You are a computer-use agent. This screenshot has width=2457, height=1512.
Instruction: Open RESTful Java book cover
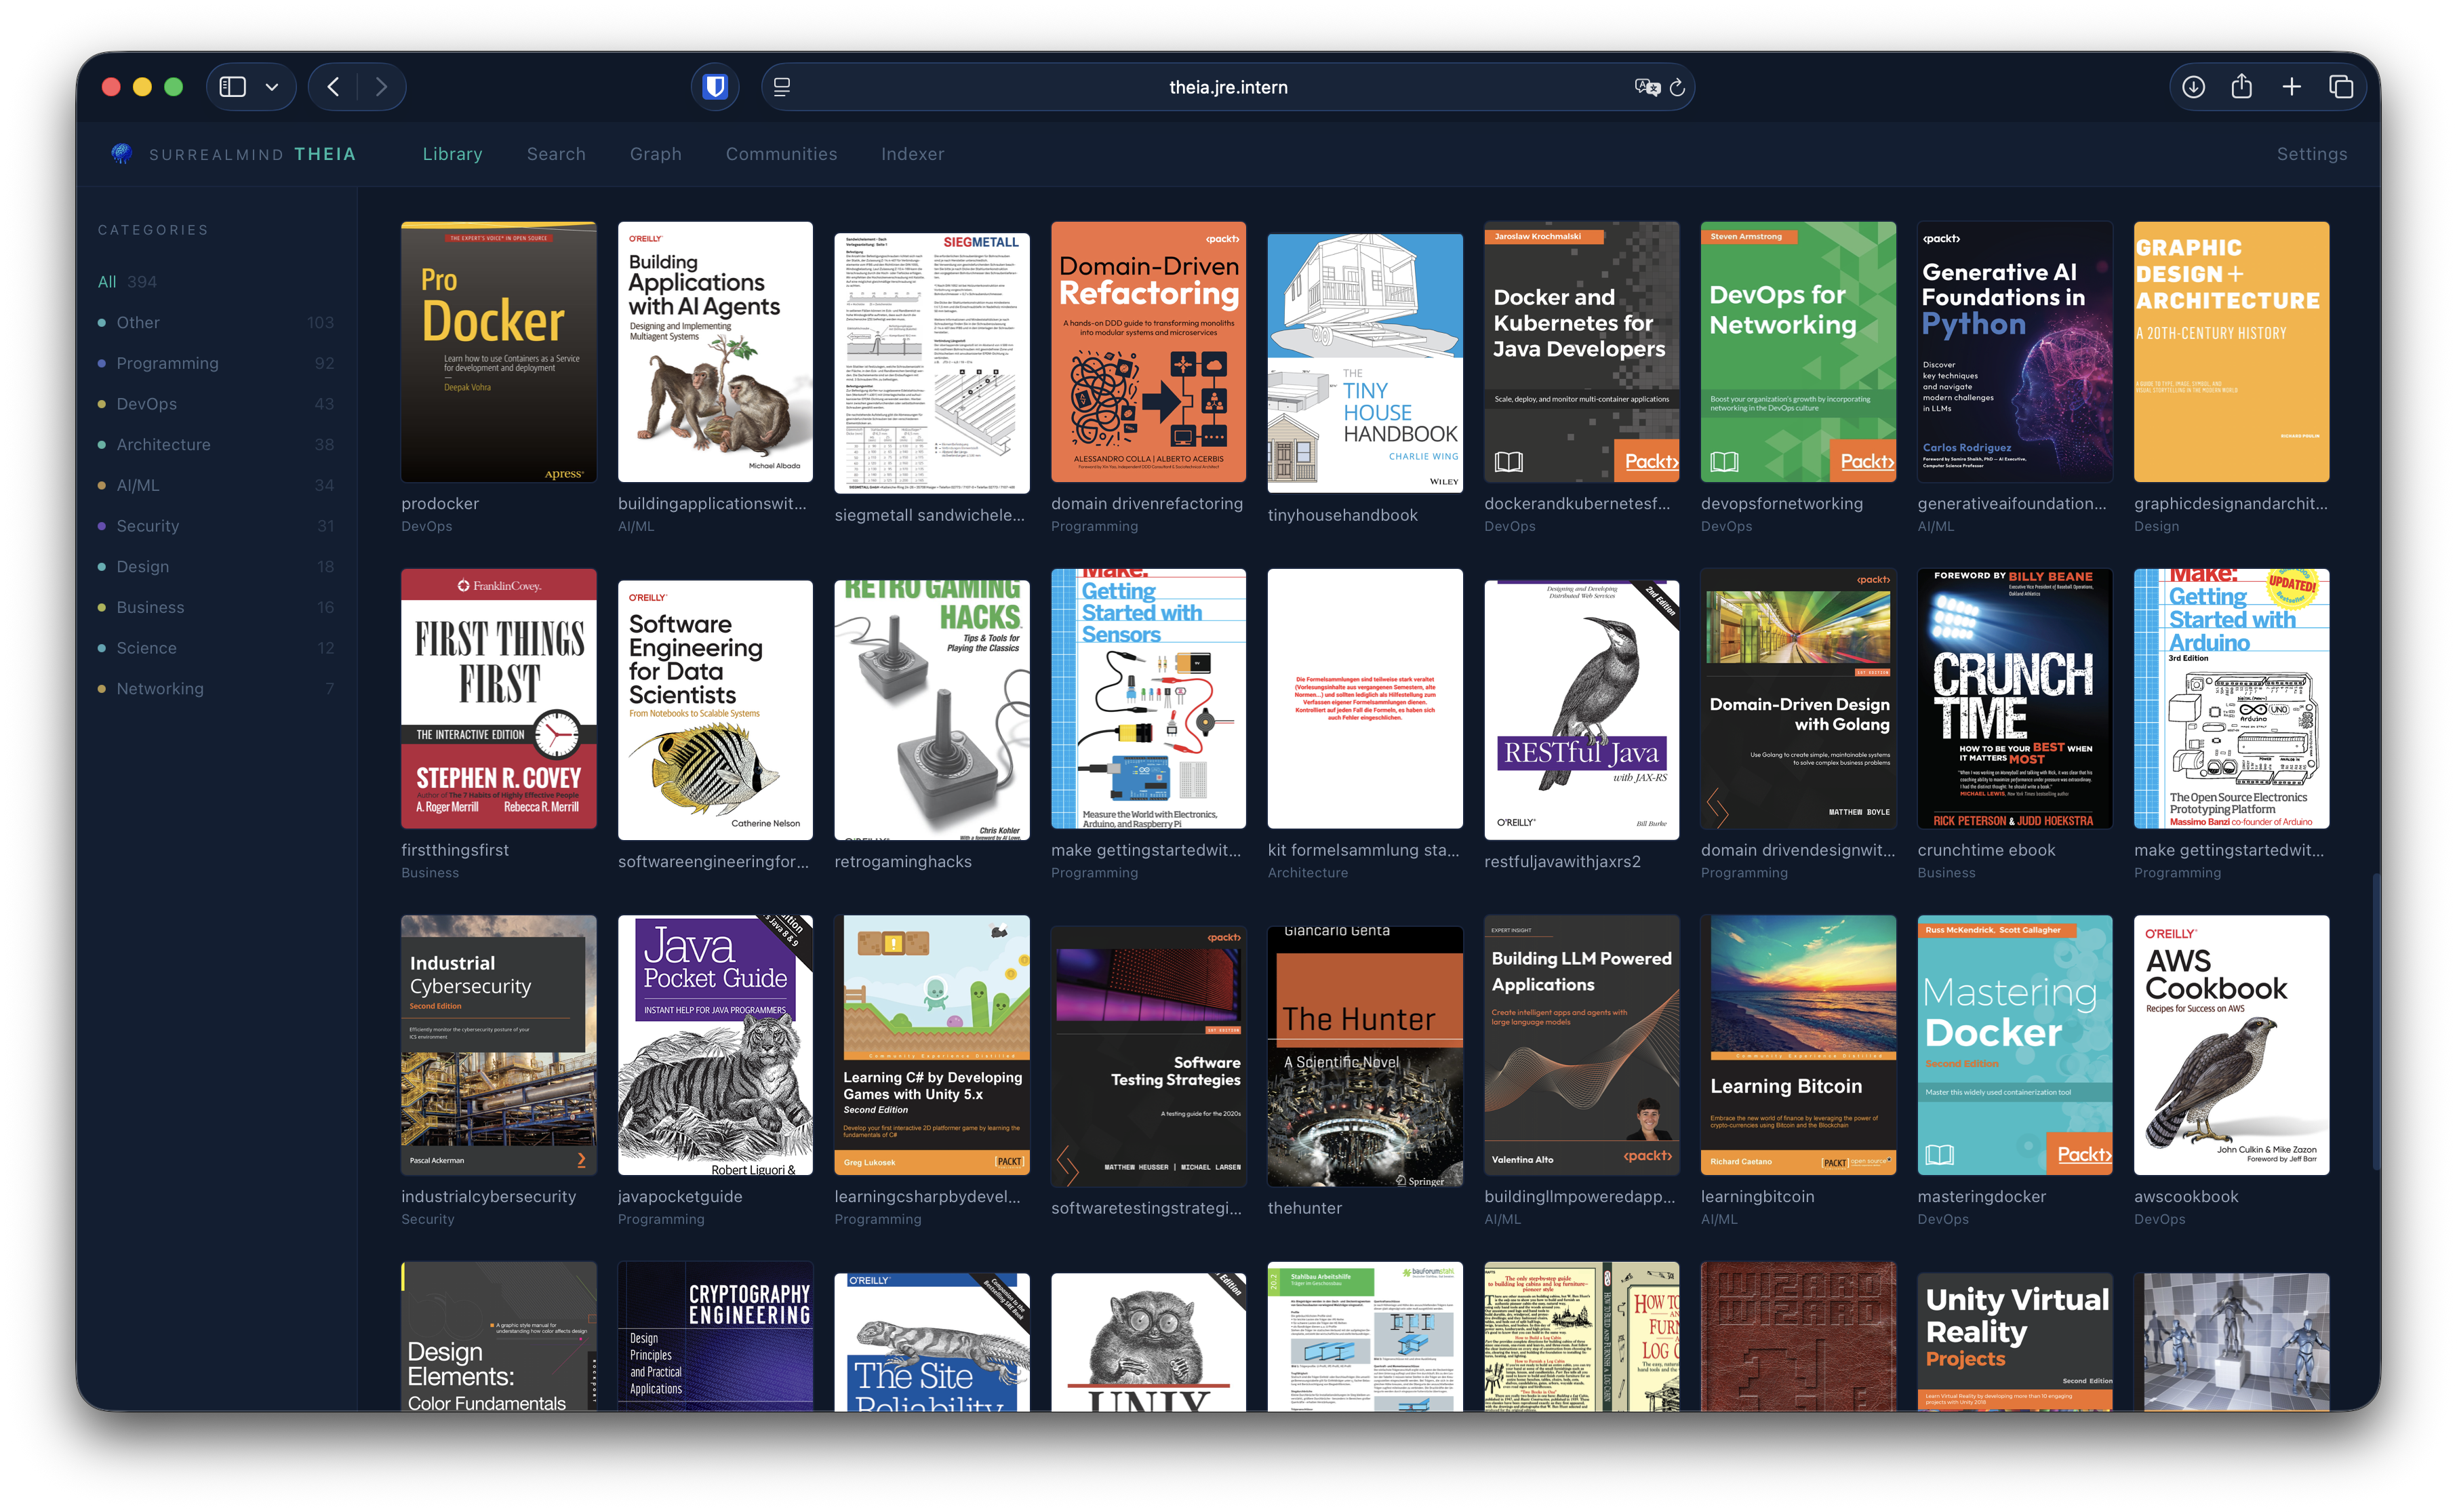(x=1581, y=710)
